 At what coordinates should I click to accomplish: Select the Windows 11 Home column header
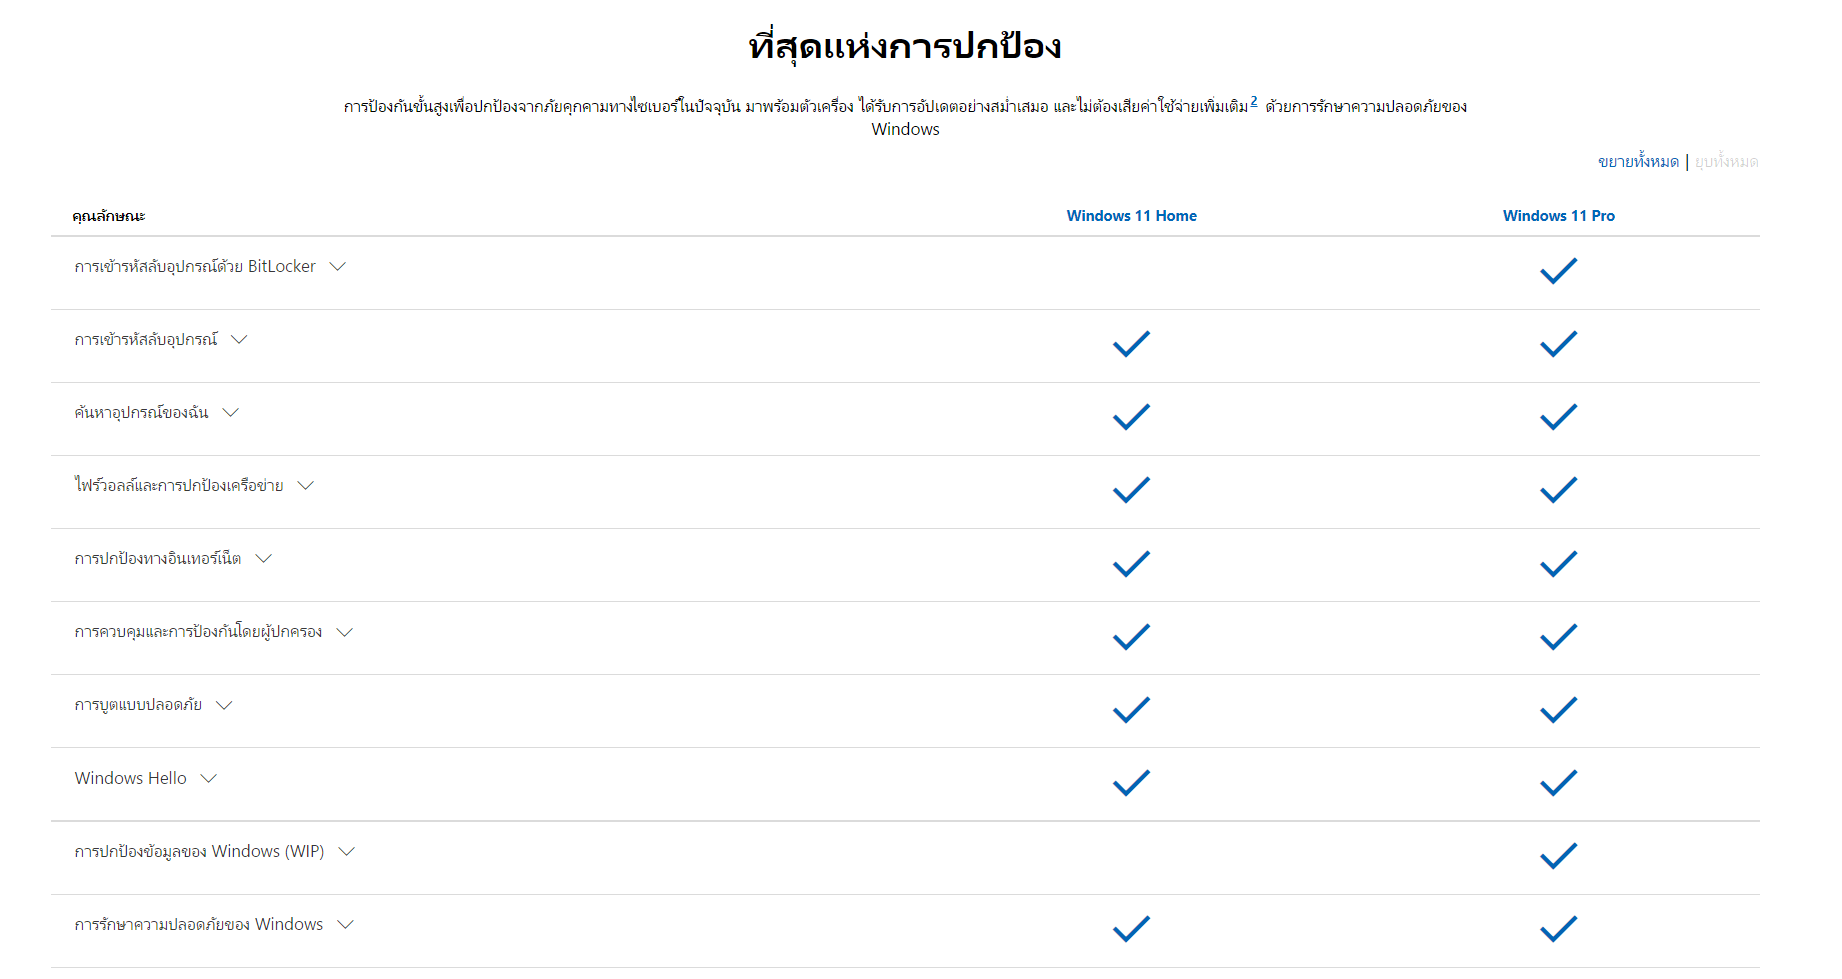pos(1131,216)
